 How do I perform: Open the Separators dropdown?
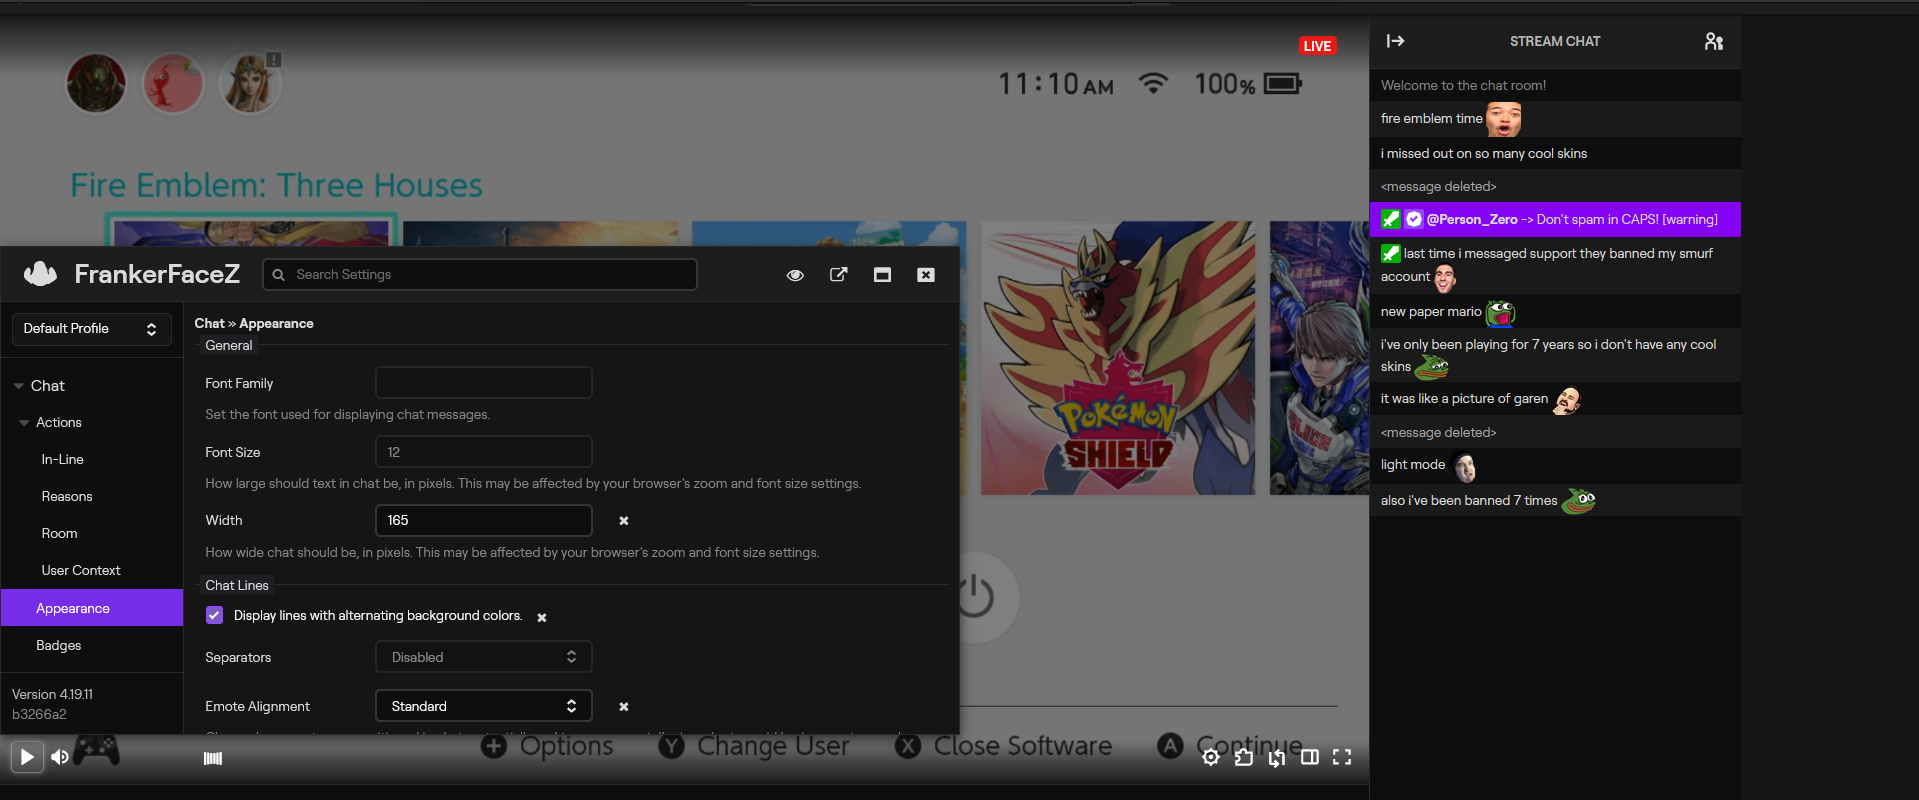(x=484, y=657)
